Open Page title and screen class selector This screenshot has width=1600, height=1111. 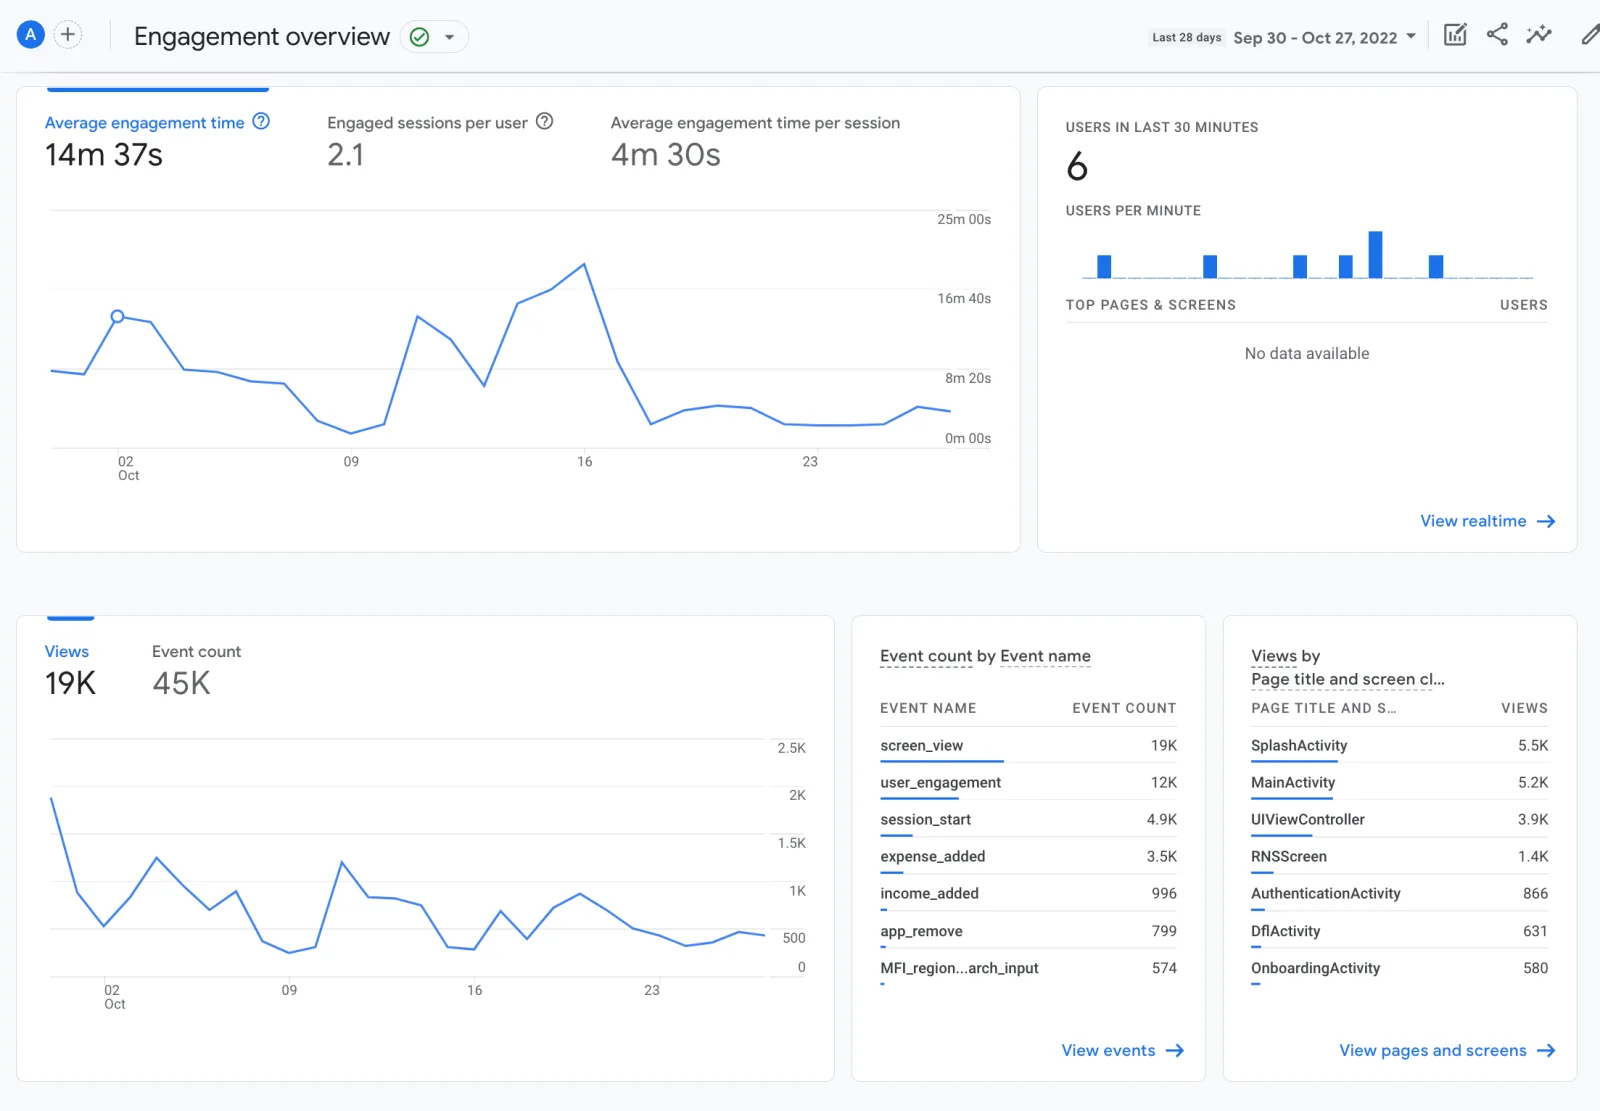pos(1347,679)
